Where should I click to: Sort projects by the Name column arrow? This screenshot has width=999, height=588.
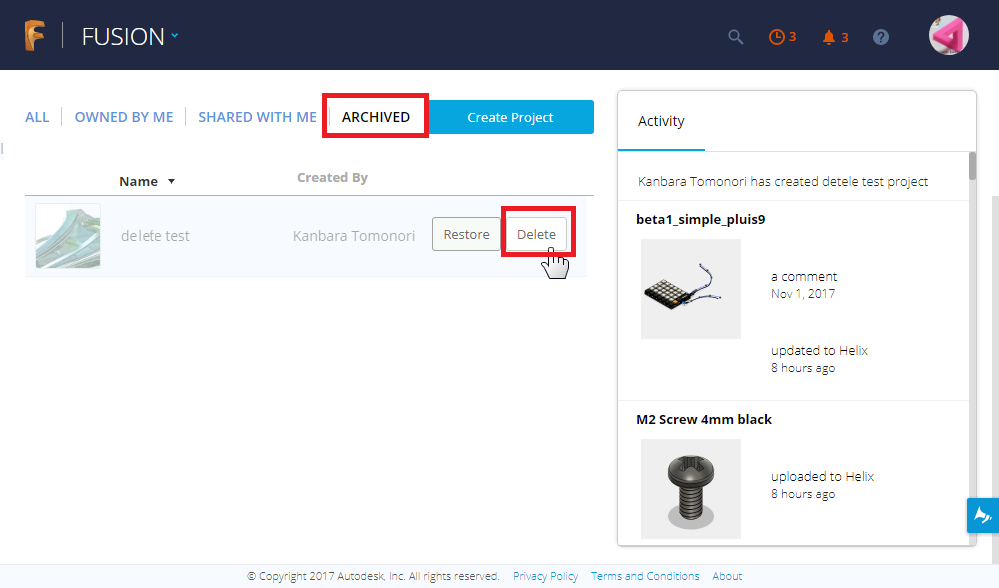pos(171,182)
